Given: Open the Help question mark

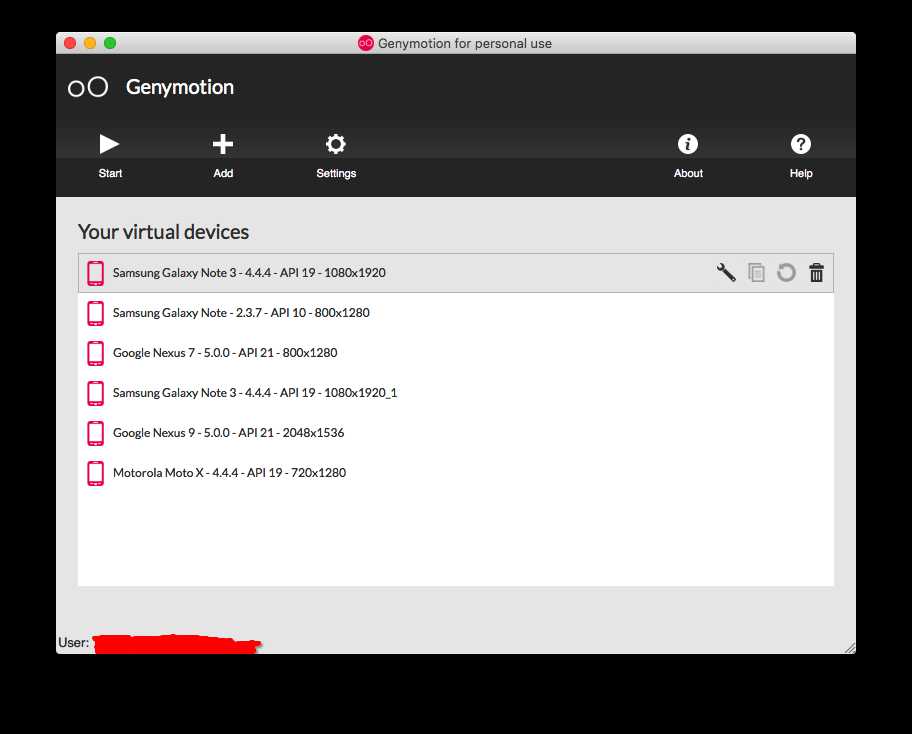Looking at the screenshot, I should click(x=801, y=156).
